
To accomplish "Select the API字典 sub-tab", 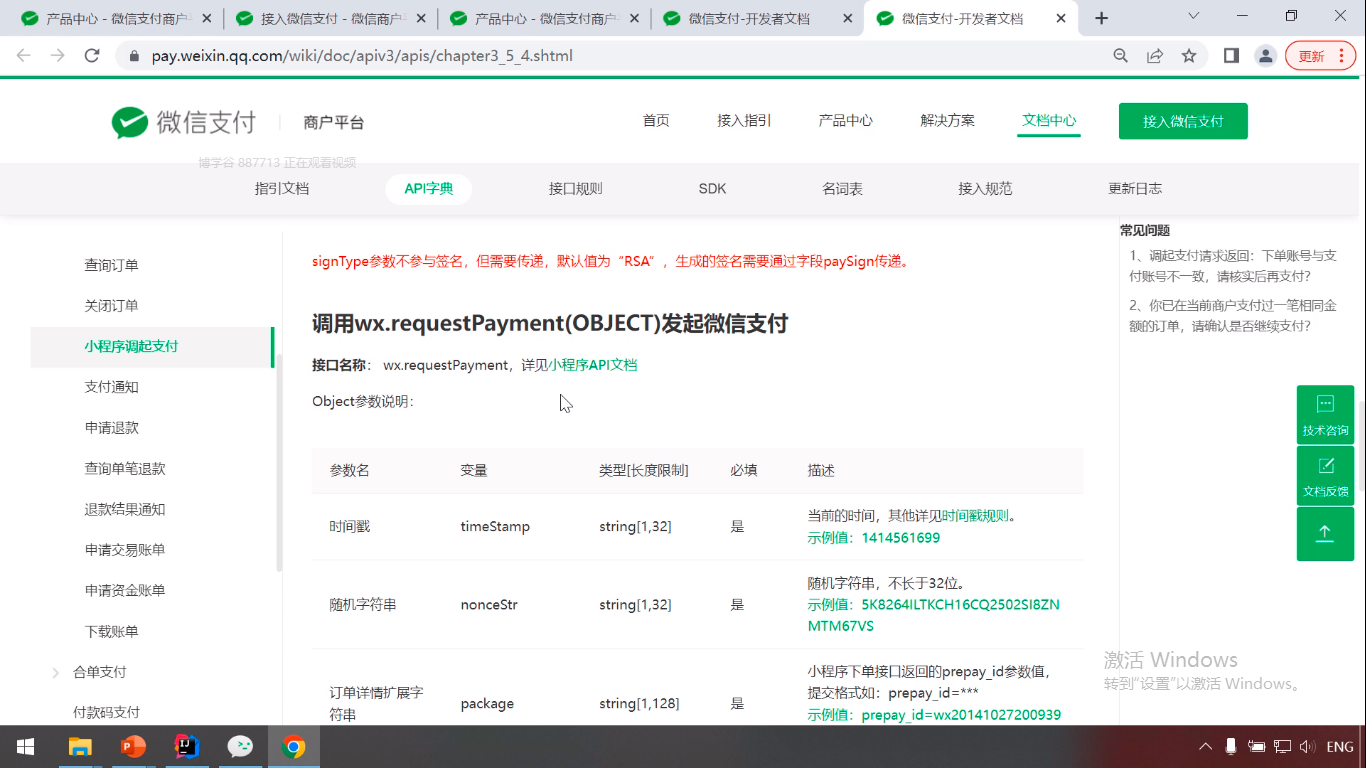I will (x=429, y=189).
